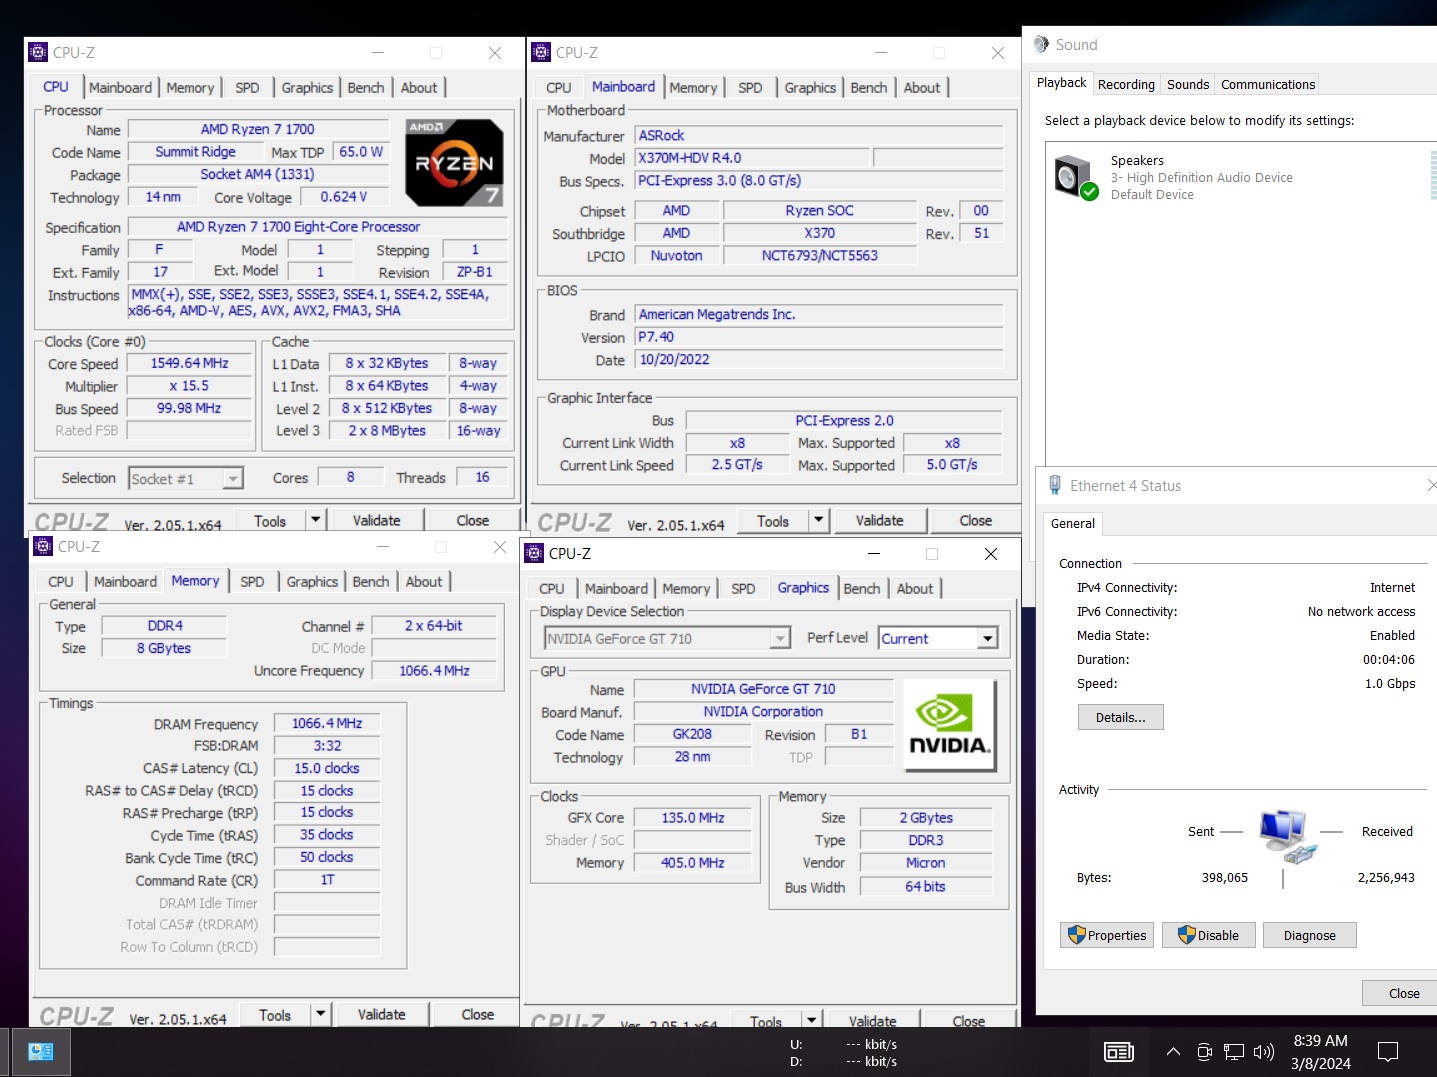This screenshot has height=1077, width=1437.
Task: Switch to the Bench tab in the CPU-tab window
Action: 366,88
